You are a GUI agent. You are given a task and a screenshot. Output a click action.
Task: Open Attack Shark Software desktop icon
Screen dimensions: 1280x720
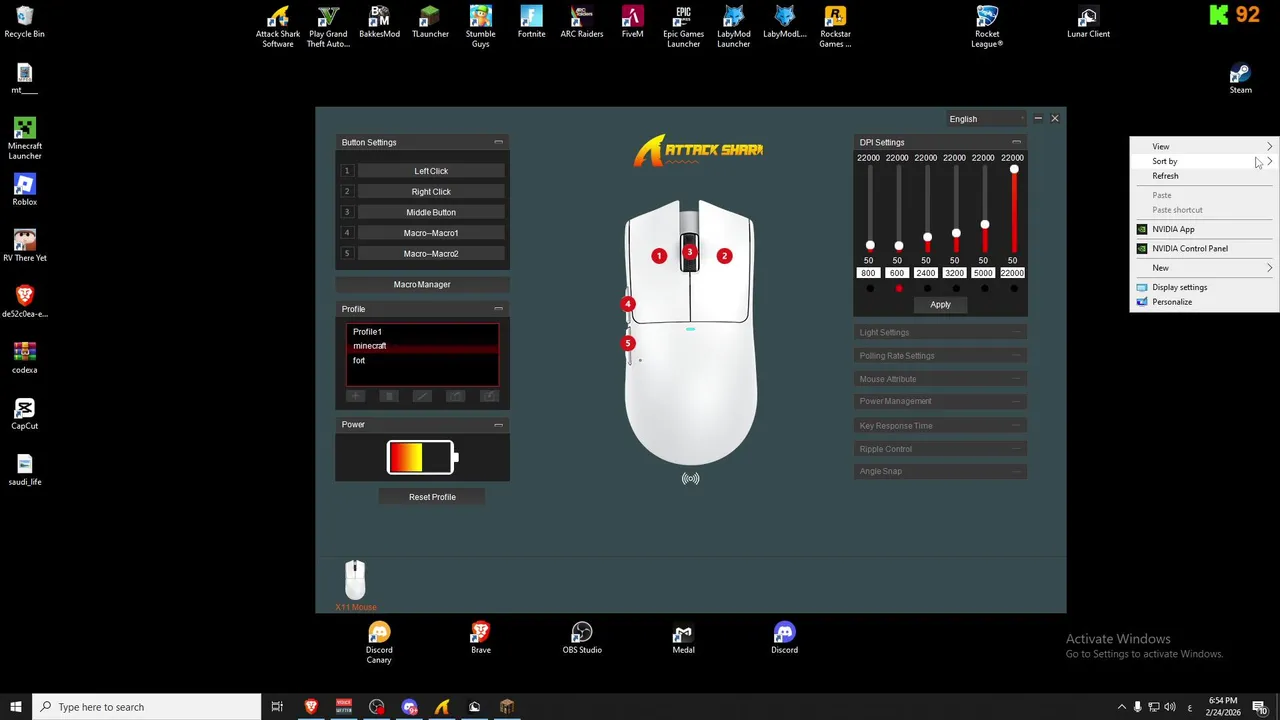coord(278,27)
